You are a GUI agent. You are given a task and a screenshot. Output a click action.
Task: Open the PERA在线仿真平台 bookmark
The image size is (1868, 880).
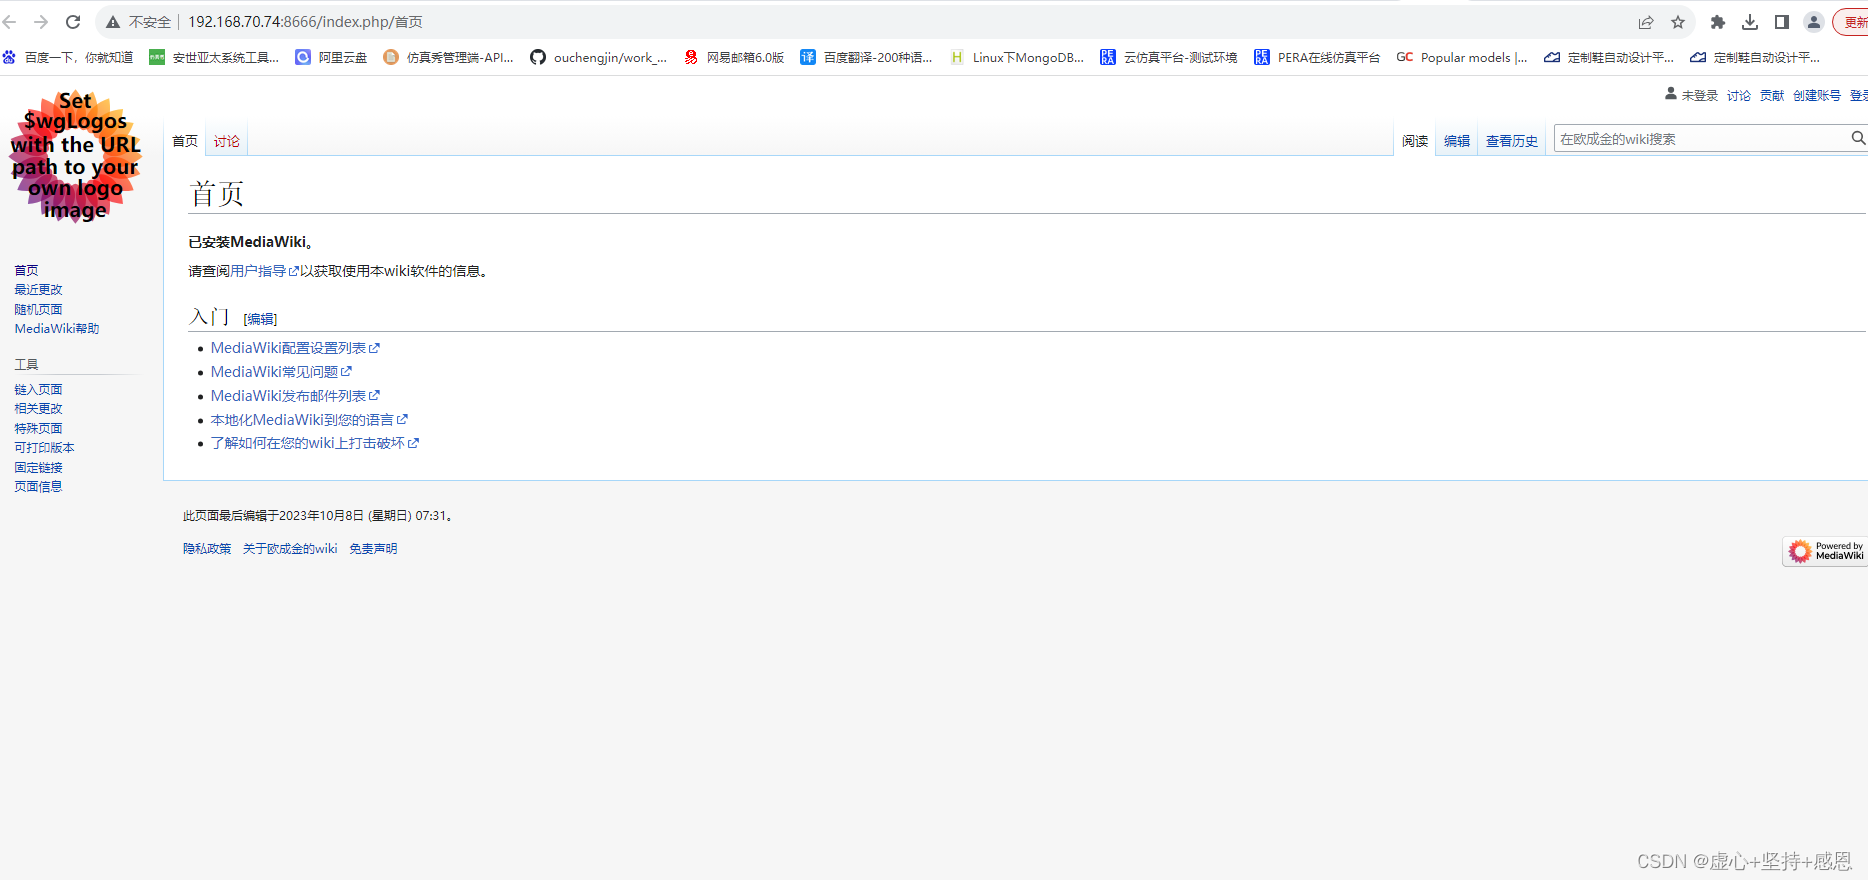(1317, 57)
